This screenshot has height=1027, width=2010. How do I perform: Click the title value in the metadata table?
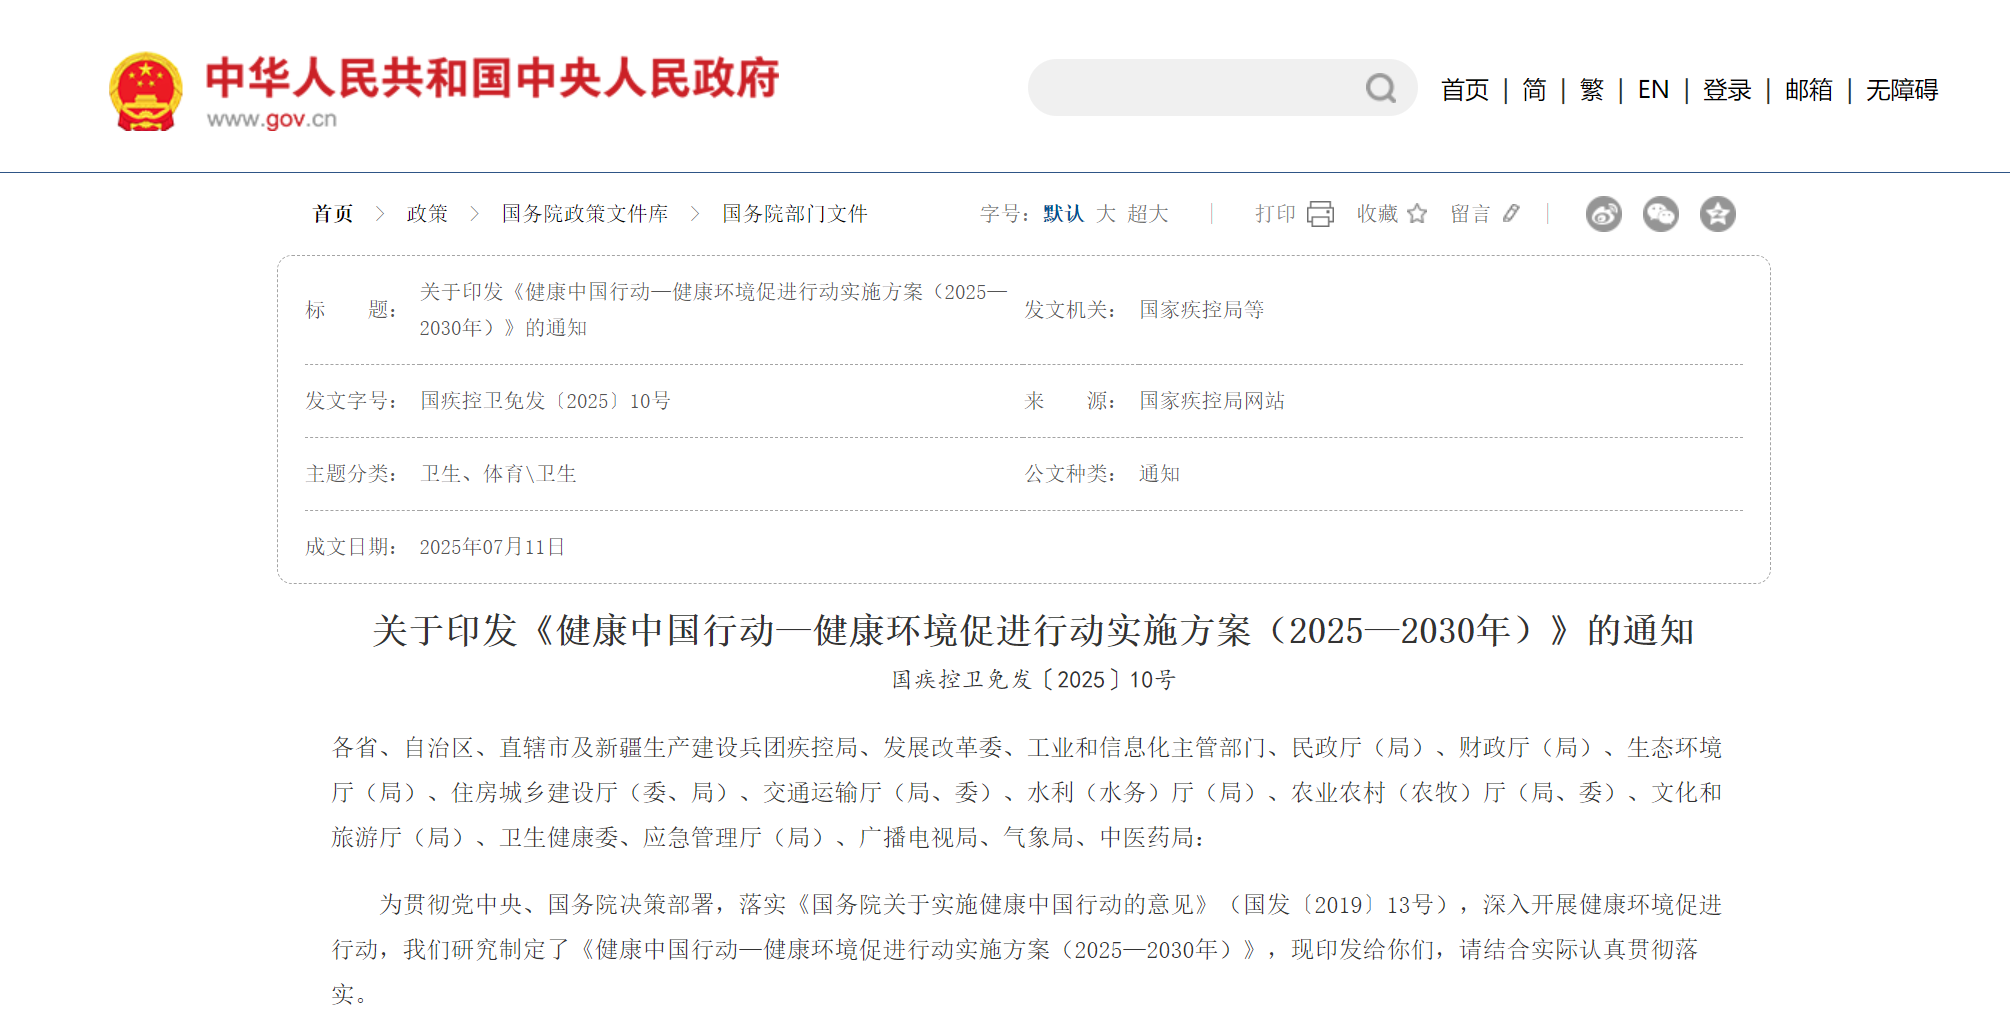[x=713, y=310]
